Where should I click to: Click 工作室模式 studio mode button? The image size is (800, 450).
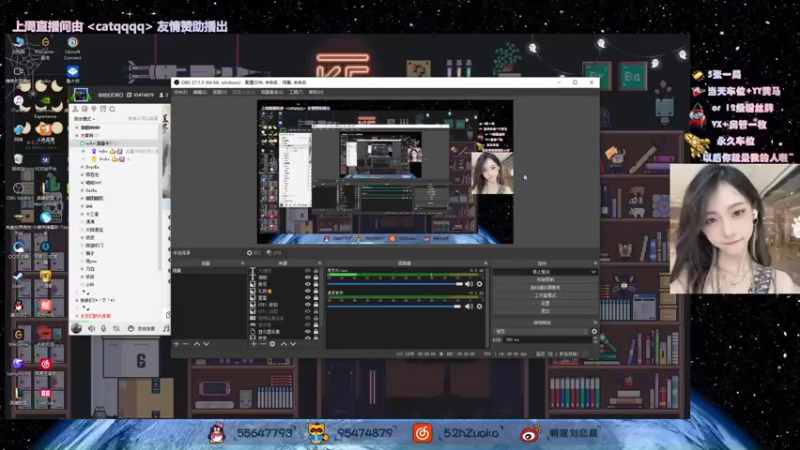[545, 295]
